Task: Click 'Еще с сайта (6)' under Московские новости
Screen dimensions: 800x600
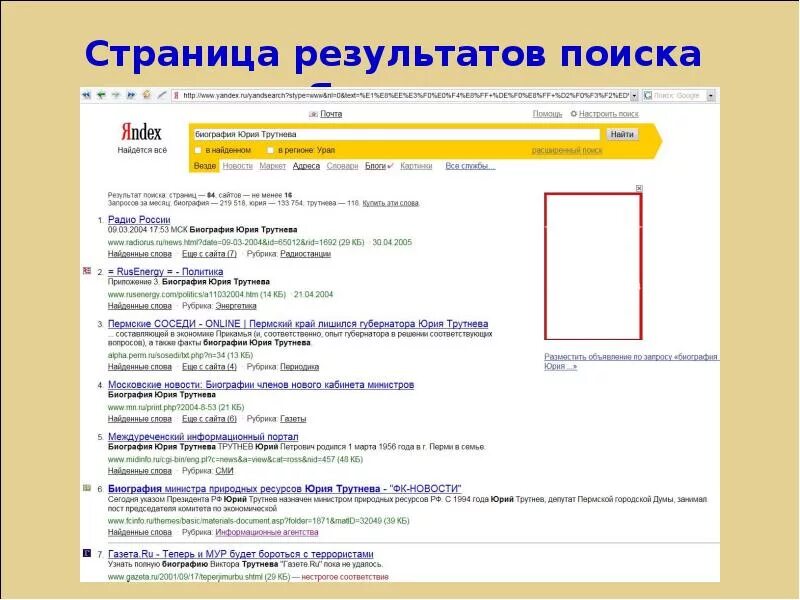Action: tap(209, 419)
